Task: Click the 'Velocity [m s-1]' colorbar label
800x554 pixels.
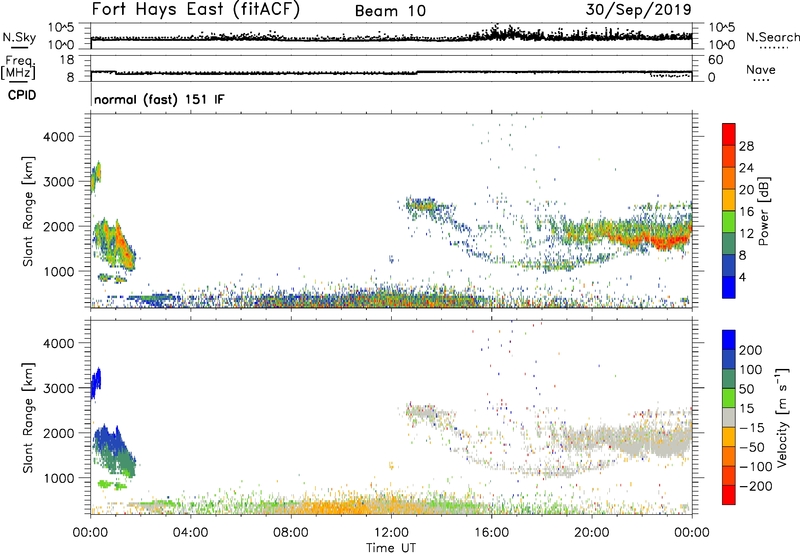Action: (781, 417)
